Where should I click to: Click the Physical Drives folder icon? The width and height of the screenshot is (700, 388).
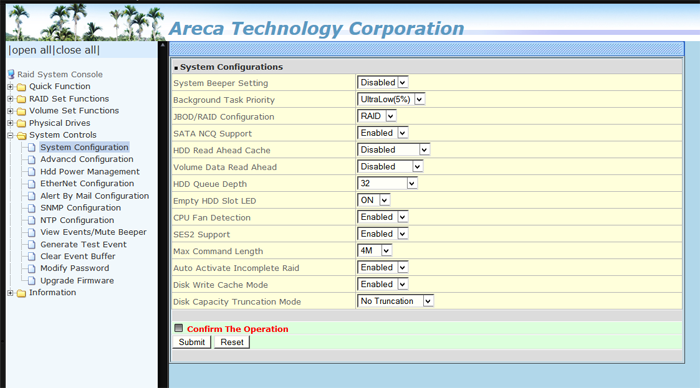pos(21,123)
